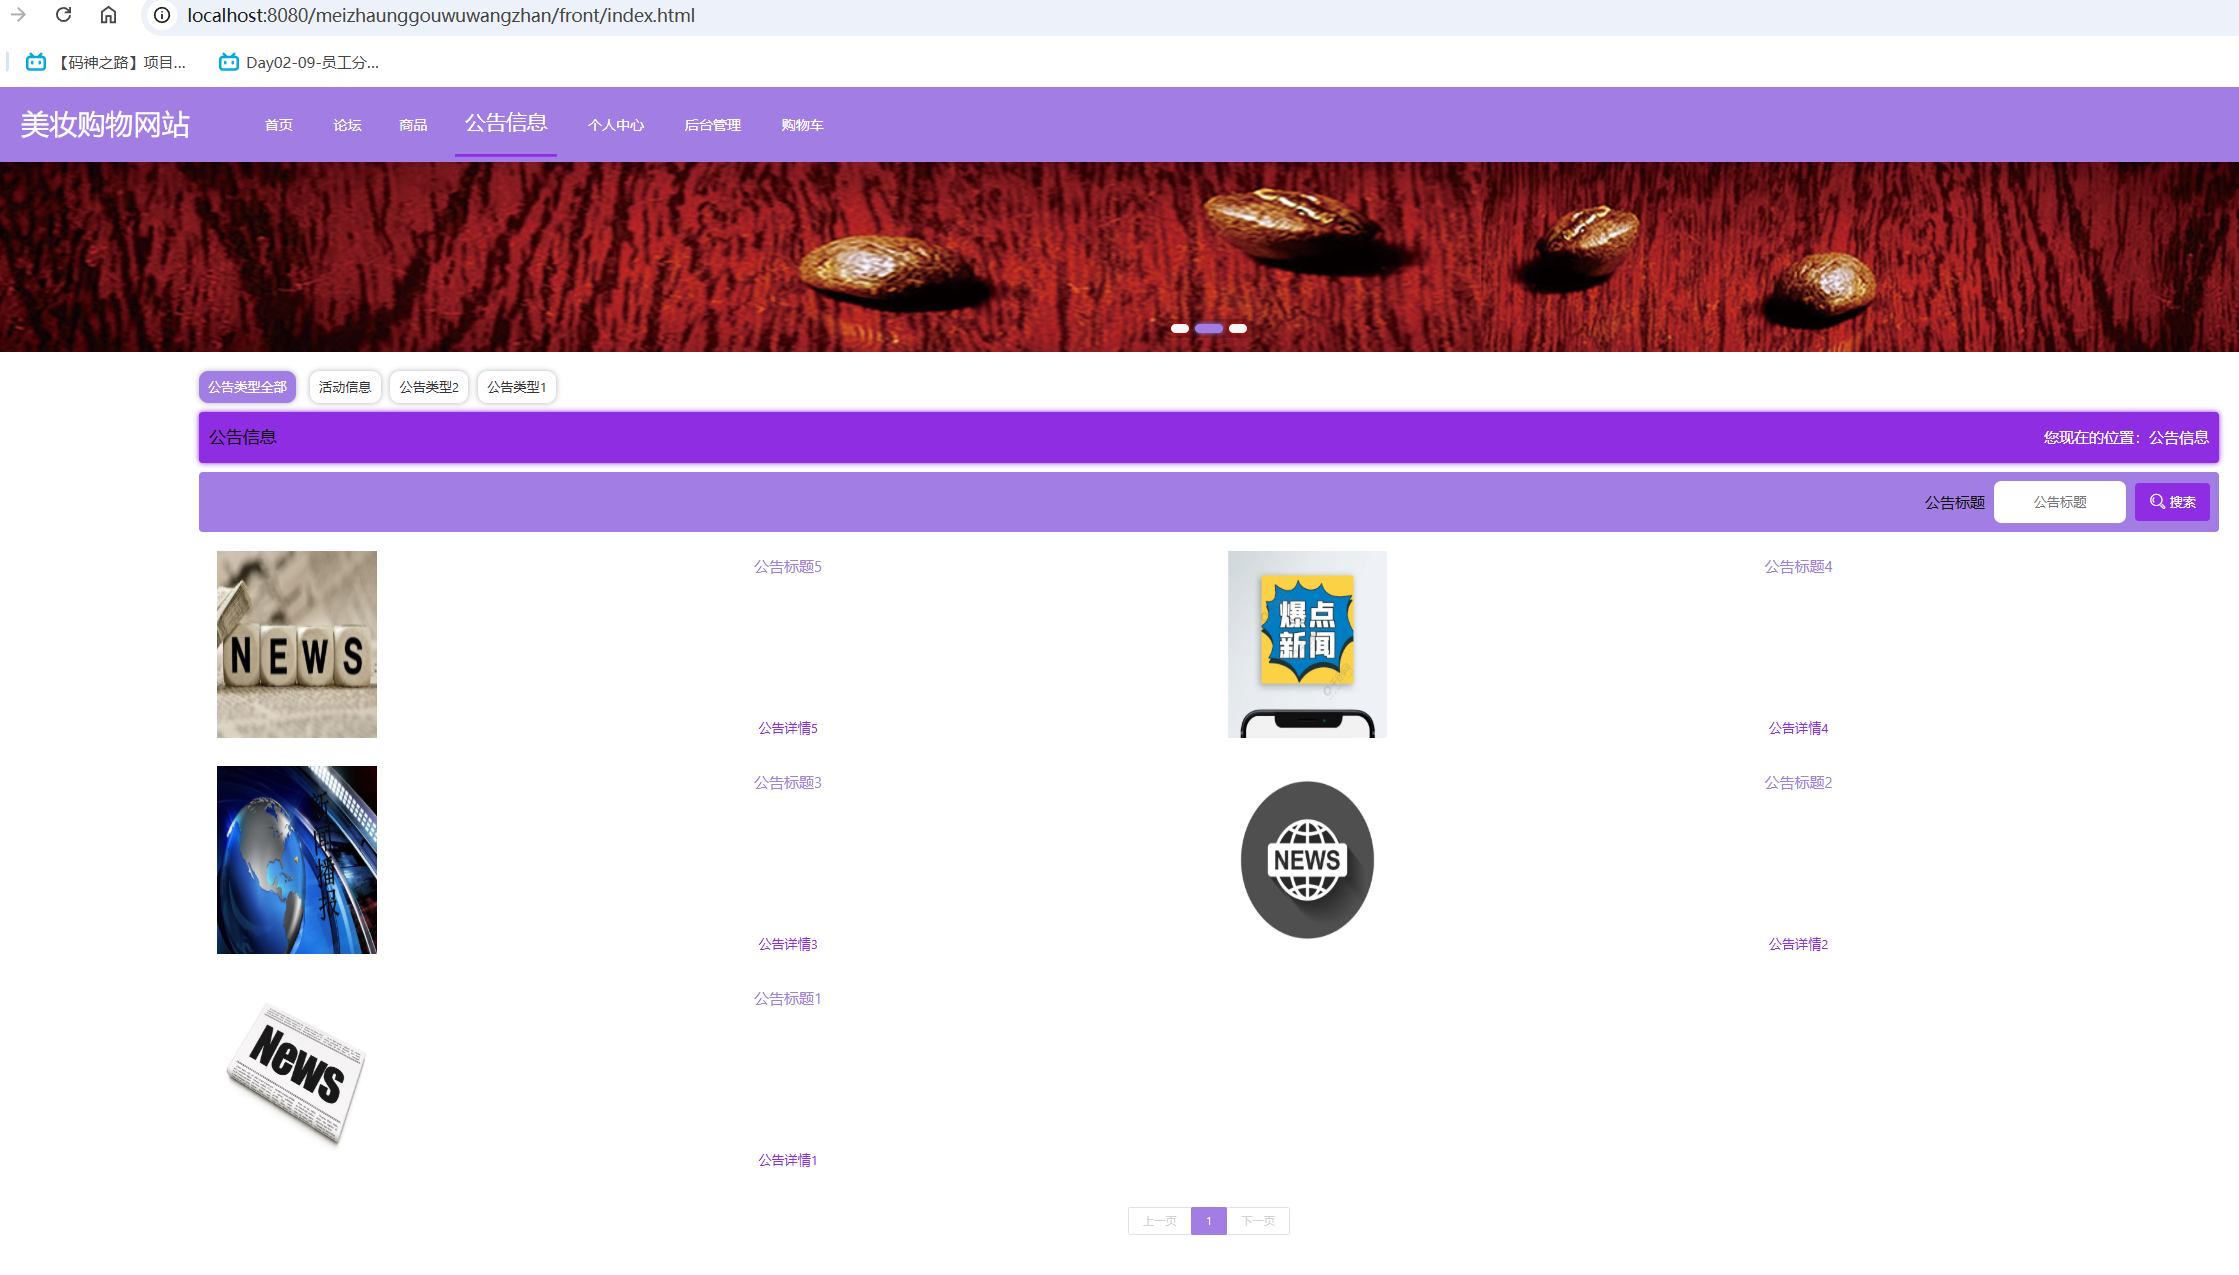Select the third carousel indicator dot

click(1238, 328)
